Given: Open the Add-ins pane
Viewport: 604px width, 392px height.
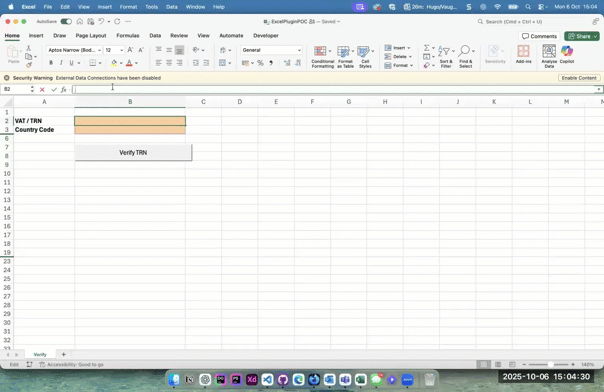Looking at the screenshot, I should click(x=523, y=54).
